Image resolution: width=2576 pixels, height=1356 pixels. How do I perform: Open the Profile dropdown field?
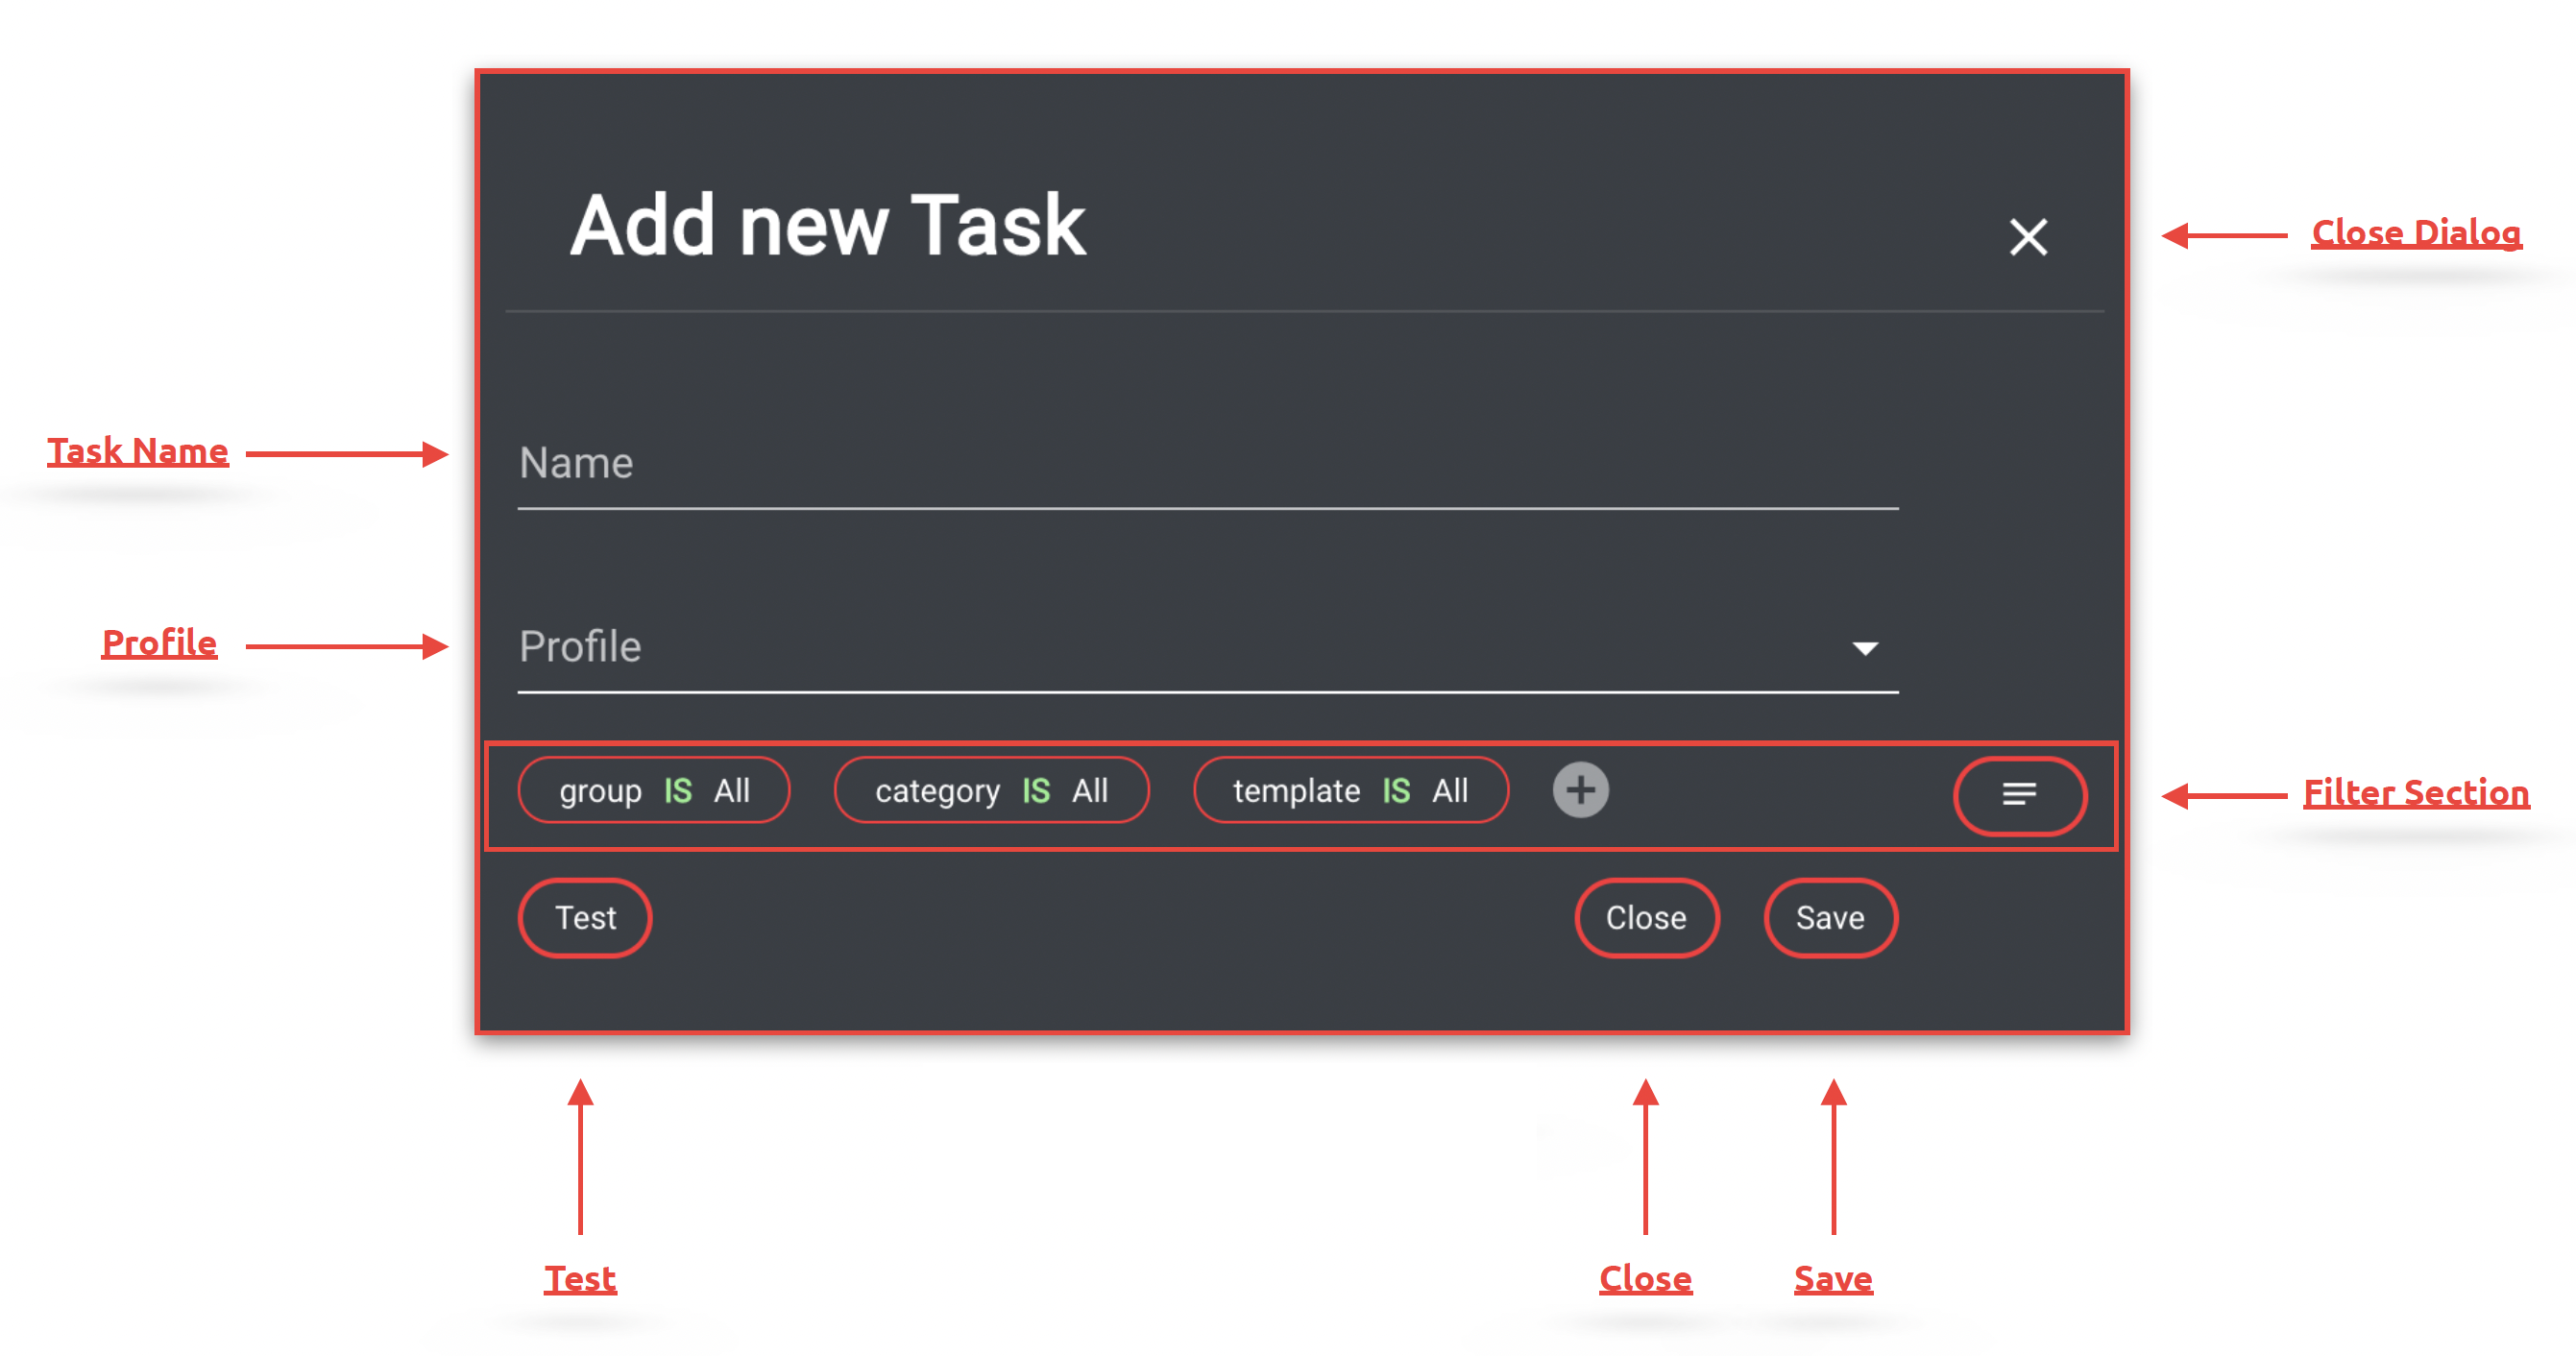(1180, 647)
